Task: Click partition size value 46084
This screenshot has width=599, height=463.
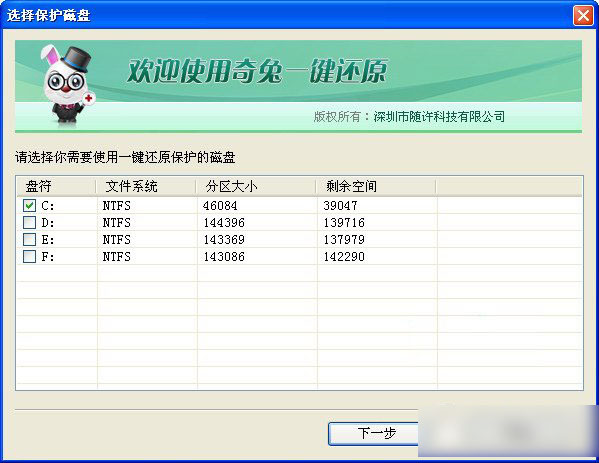Action: coord(220,206)
